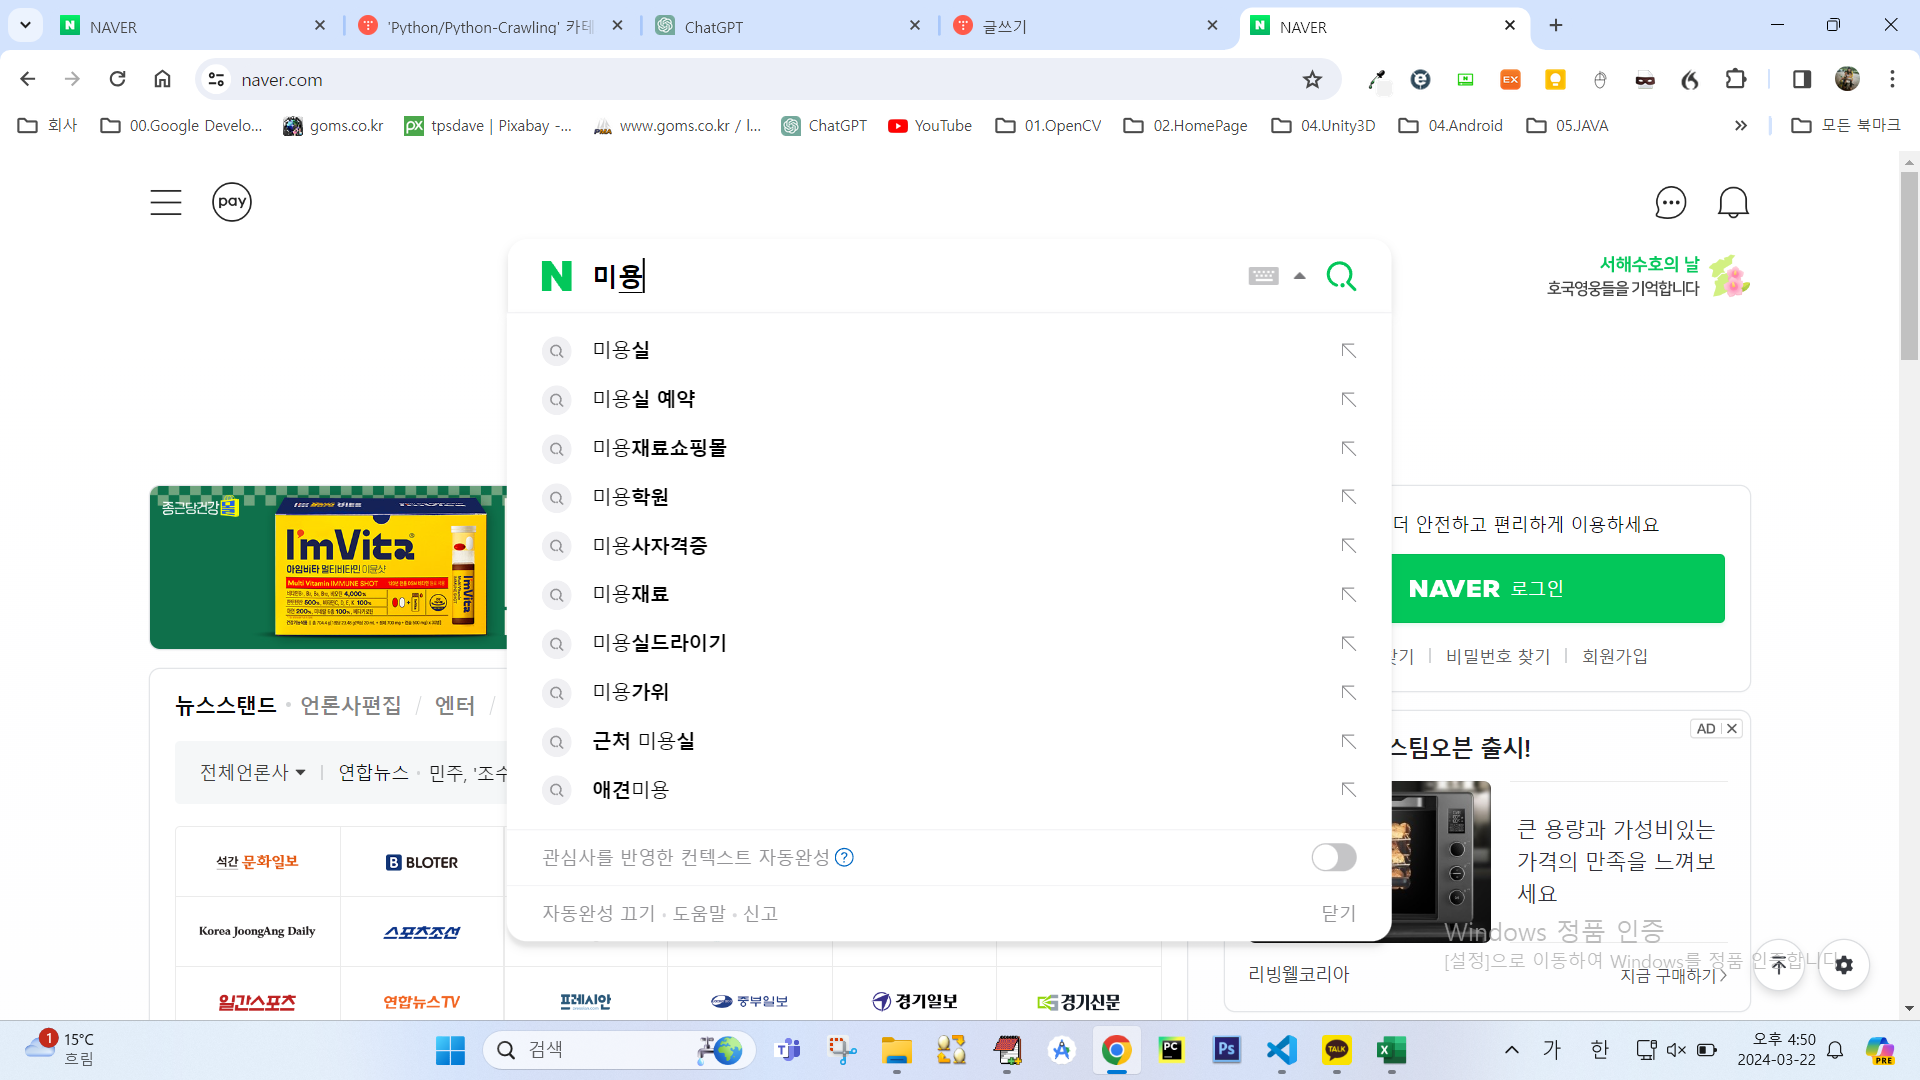Turn off autocomplete via 자동완성 끄기
The image size is (1920, 1080).
pos(598,913)
